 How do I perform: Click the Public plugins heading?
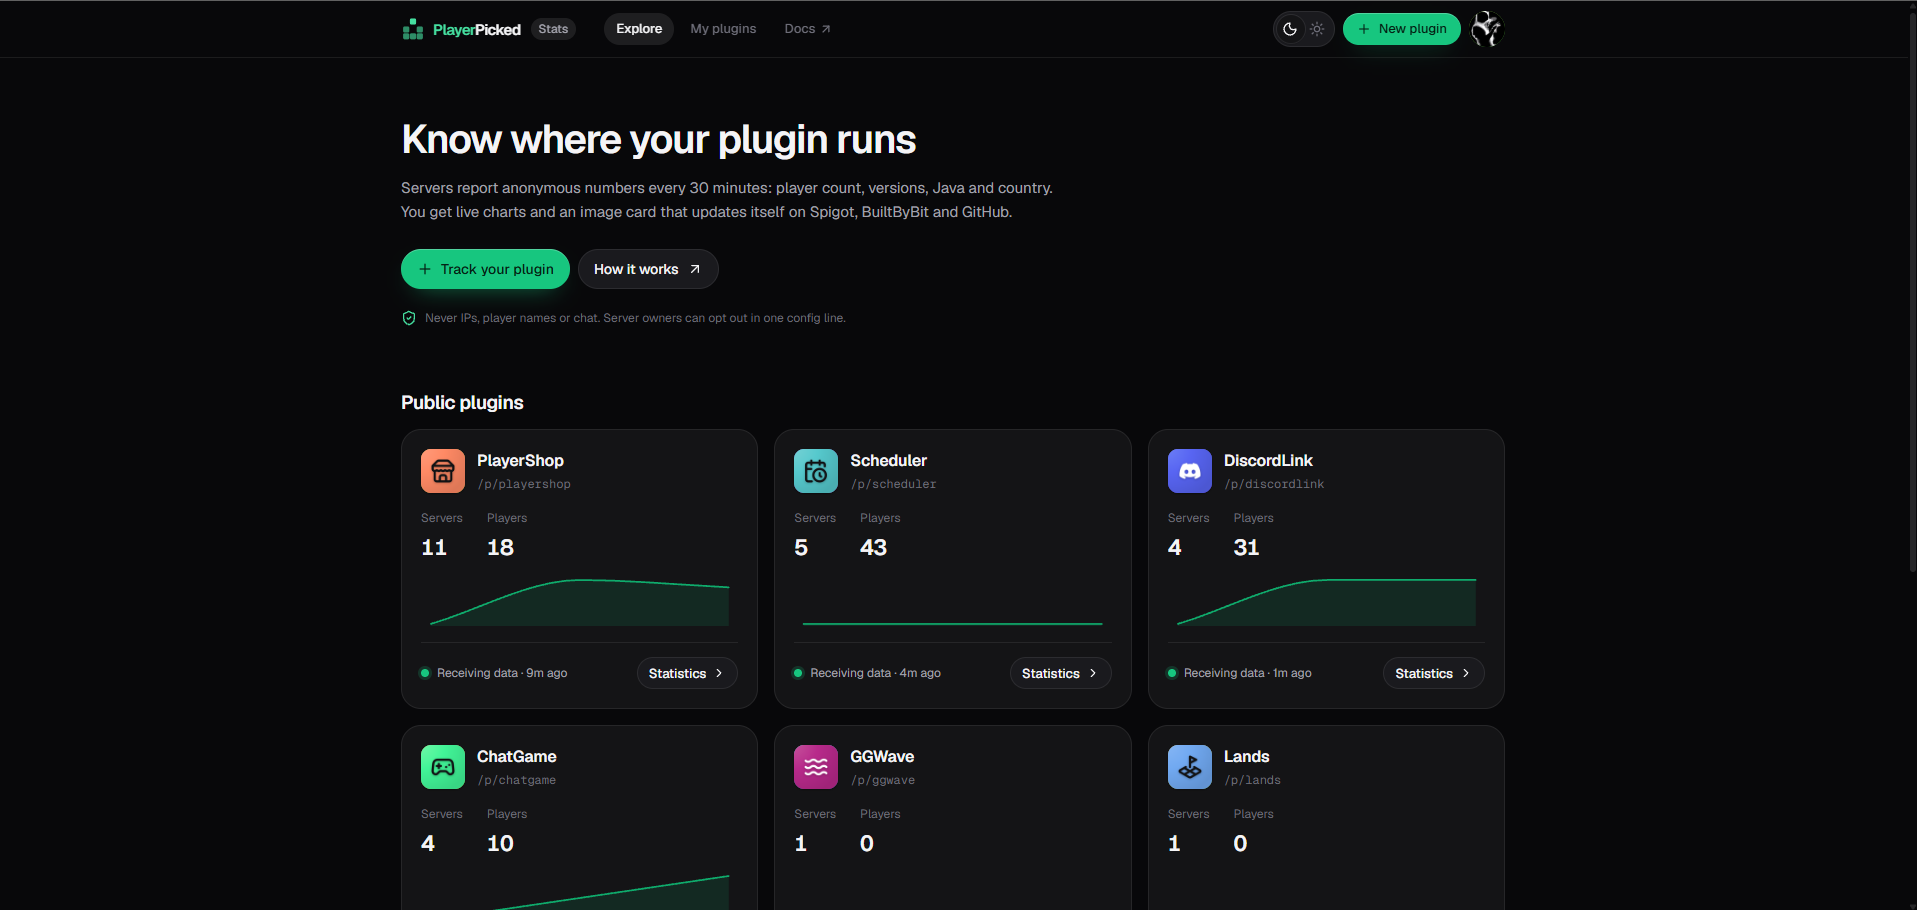tap(462, 402)
